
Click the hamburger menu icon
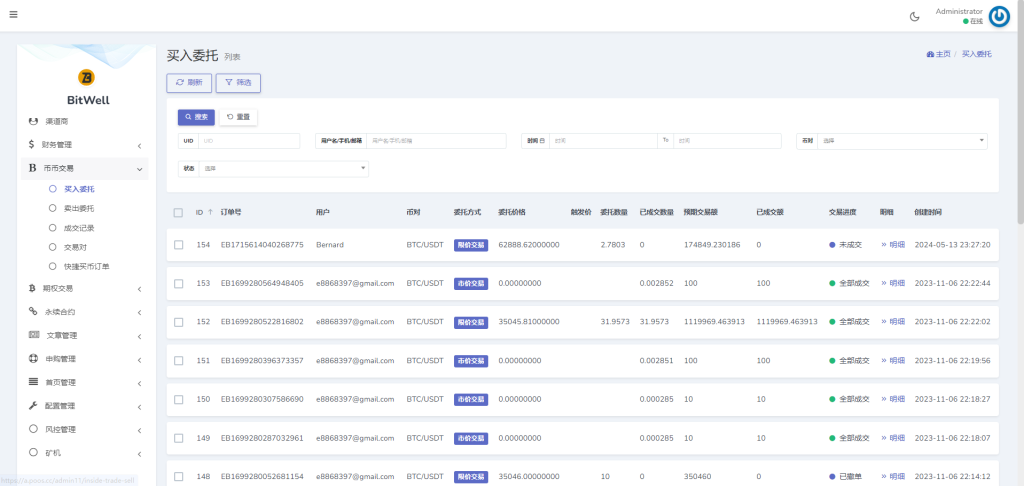(13, 15)
